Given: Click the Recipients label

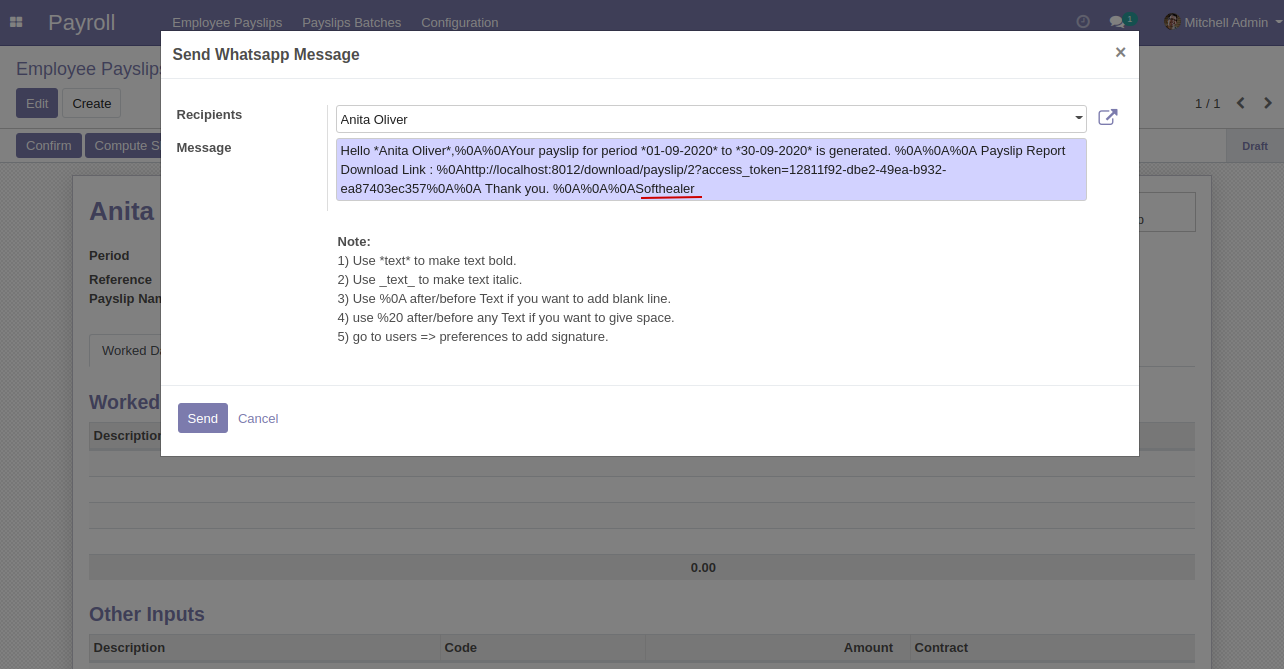Looking at the screenshot, I should [209, 114].
